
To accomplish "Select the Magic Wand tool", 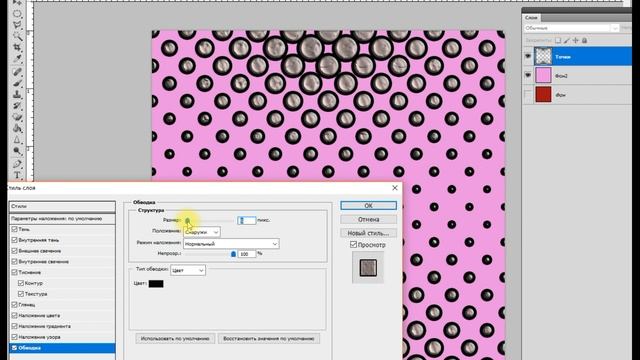I will 17,37.
